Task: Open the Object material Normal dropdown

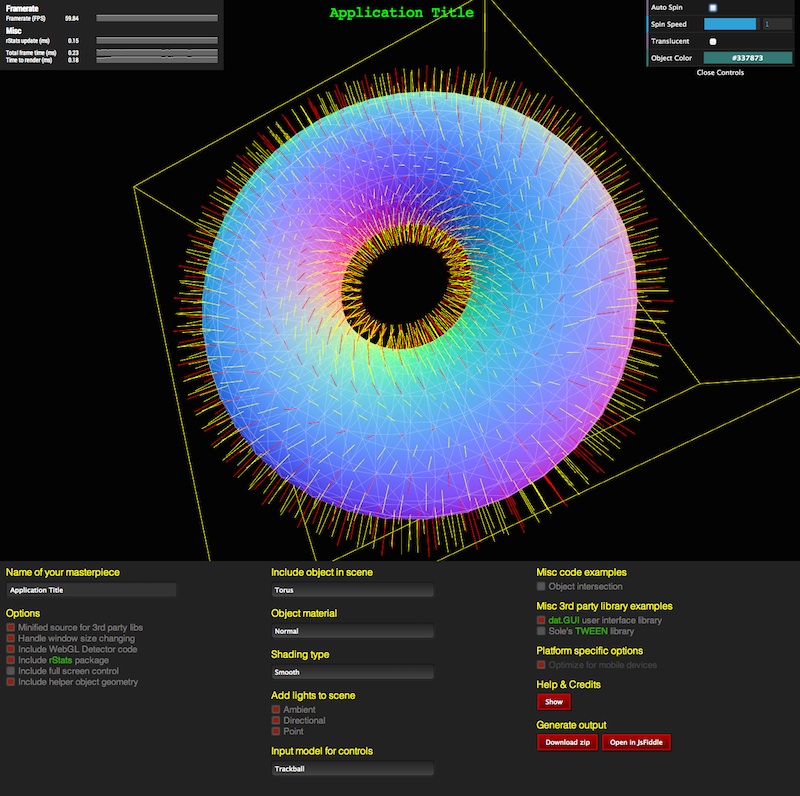Action: [x=352, y=631]
